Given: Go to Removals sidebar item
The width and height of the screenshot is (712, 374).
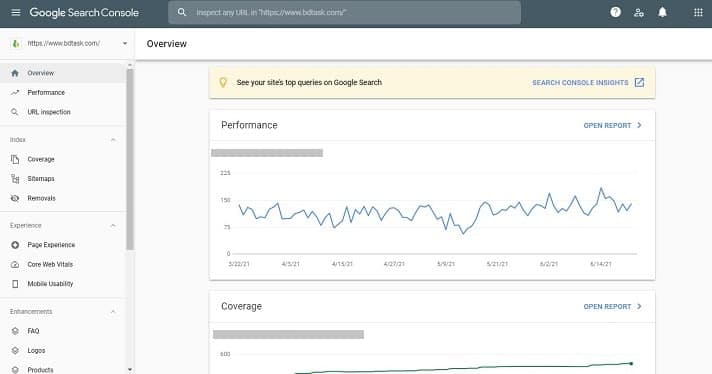Looking at the screenshot, I should click(x=63, y=198).
